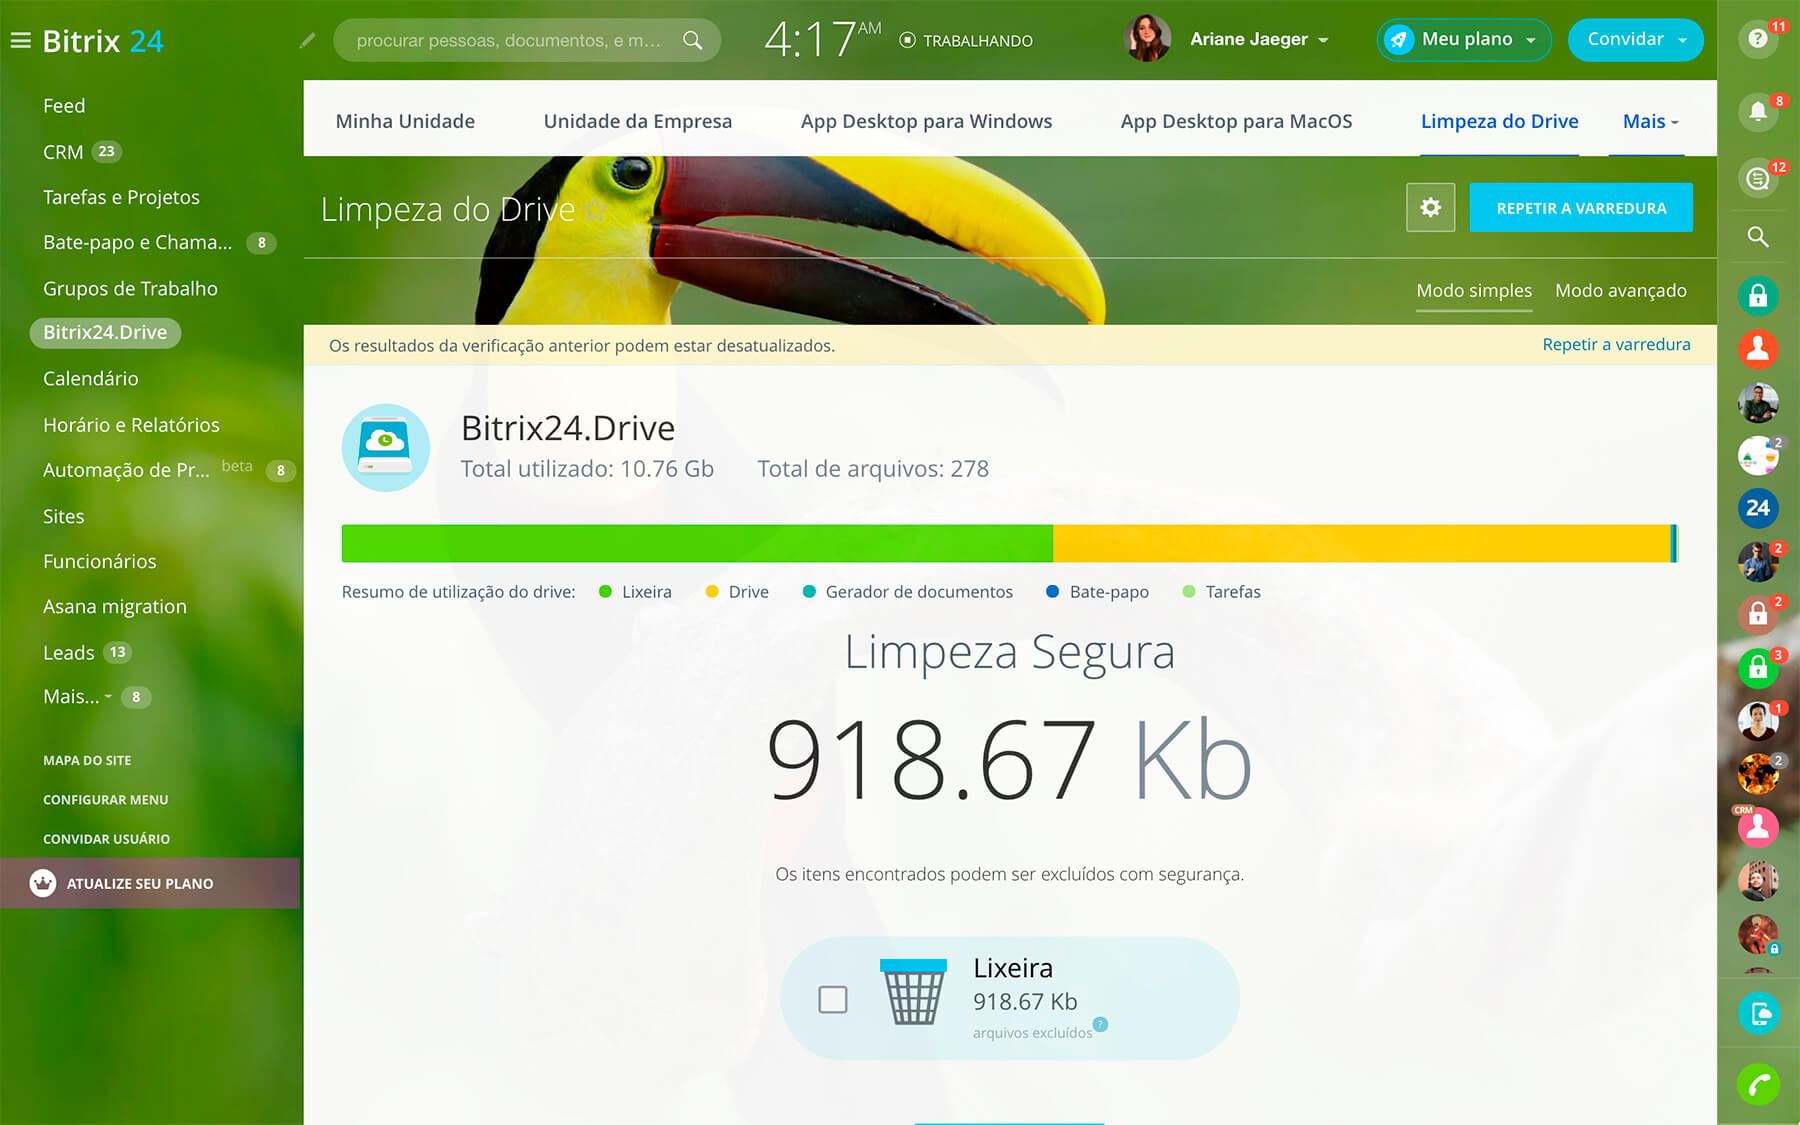Click the green phone call icon
The width and height of the screenshot is (1800, 1125).
(x=1757, y=1084)
